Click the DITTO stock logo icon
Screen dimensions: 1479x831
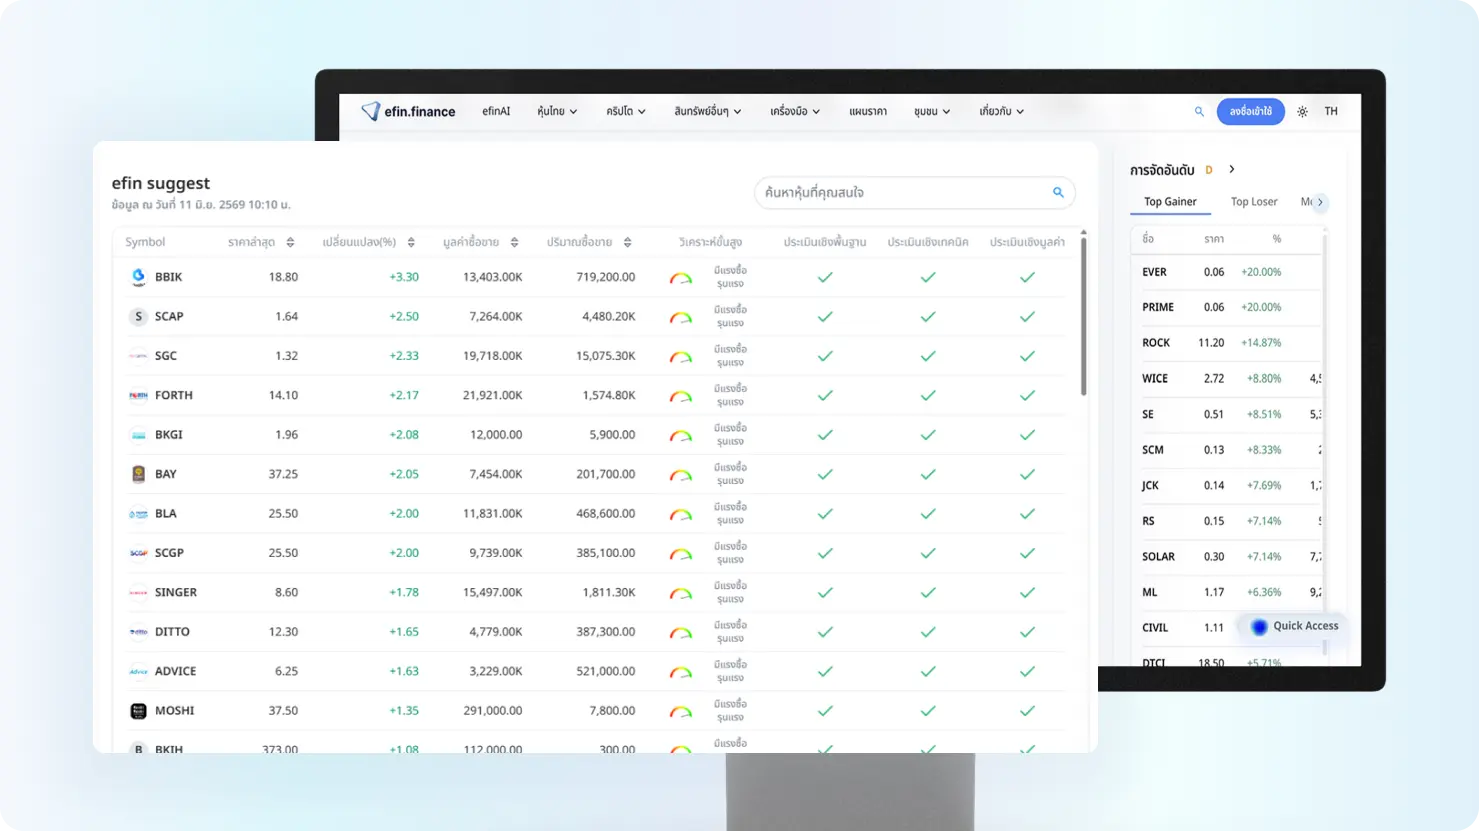[138, 632]
